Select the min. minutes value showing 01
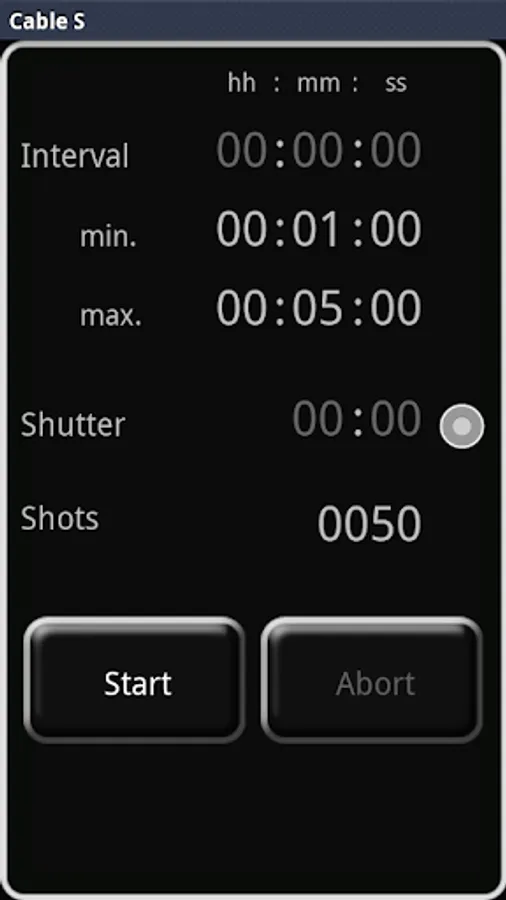Image resolution: width=506 pixels, height=900 pixels. tap(318, 228)
